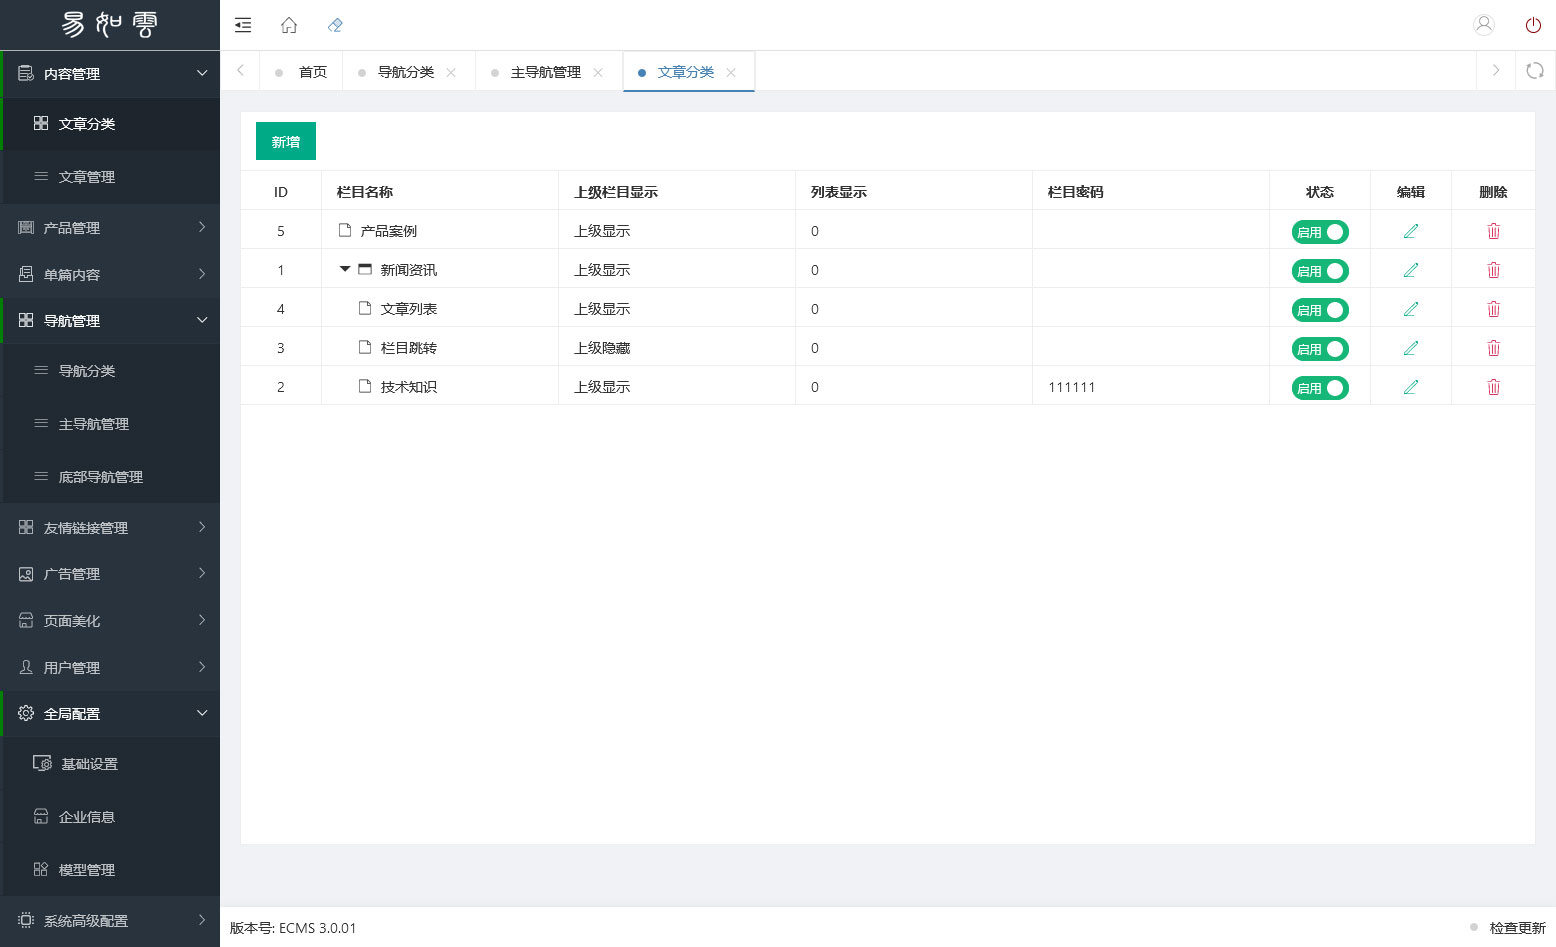Screen dimensions: 1556x947
Task: Toggle 启用 switch for 产品案例
Action: [x=1320, y=232]
